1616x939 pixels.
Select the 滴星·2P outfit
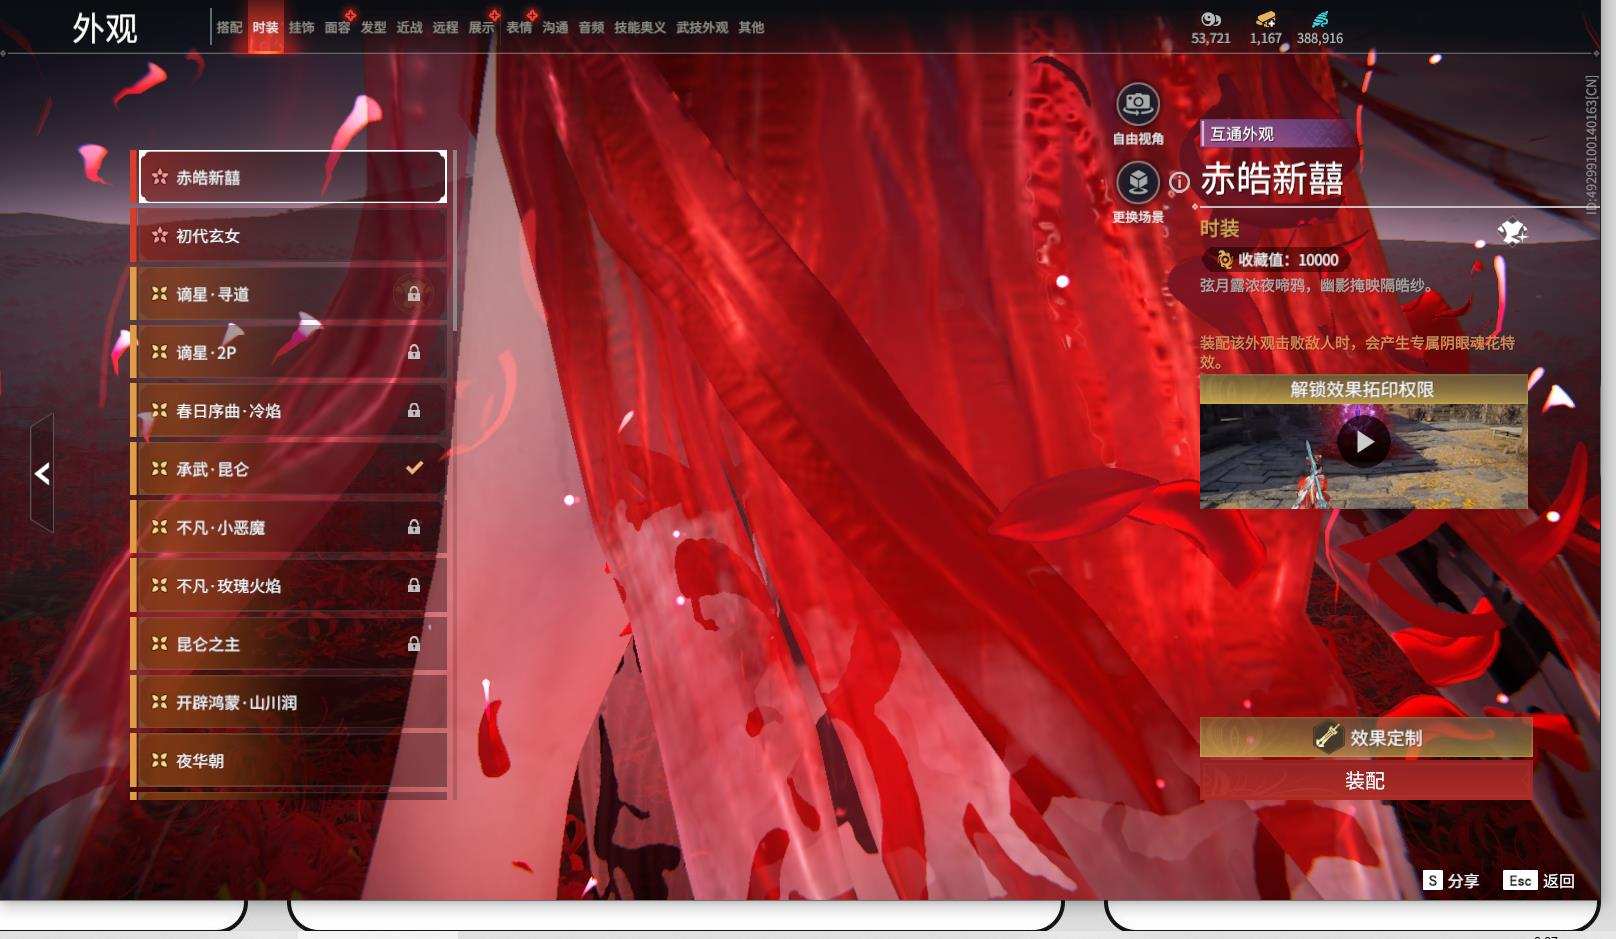290,352
